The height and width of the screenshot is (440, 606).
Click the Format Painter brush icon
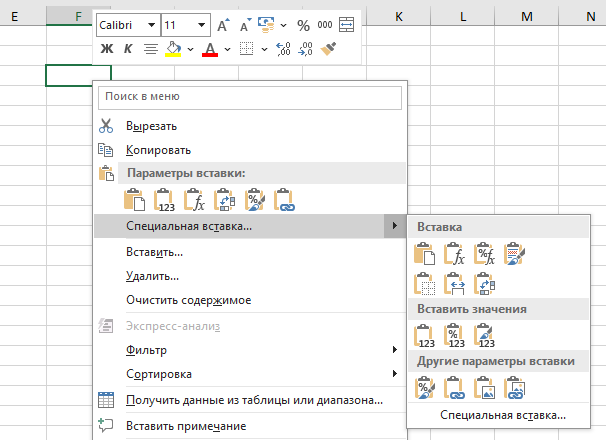(331, 48)
